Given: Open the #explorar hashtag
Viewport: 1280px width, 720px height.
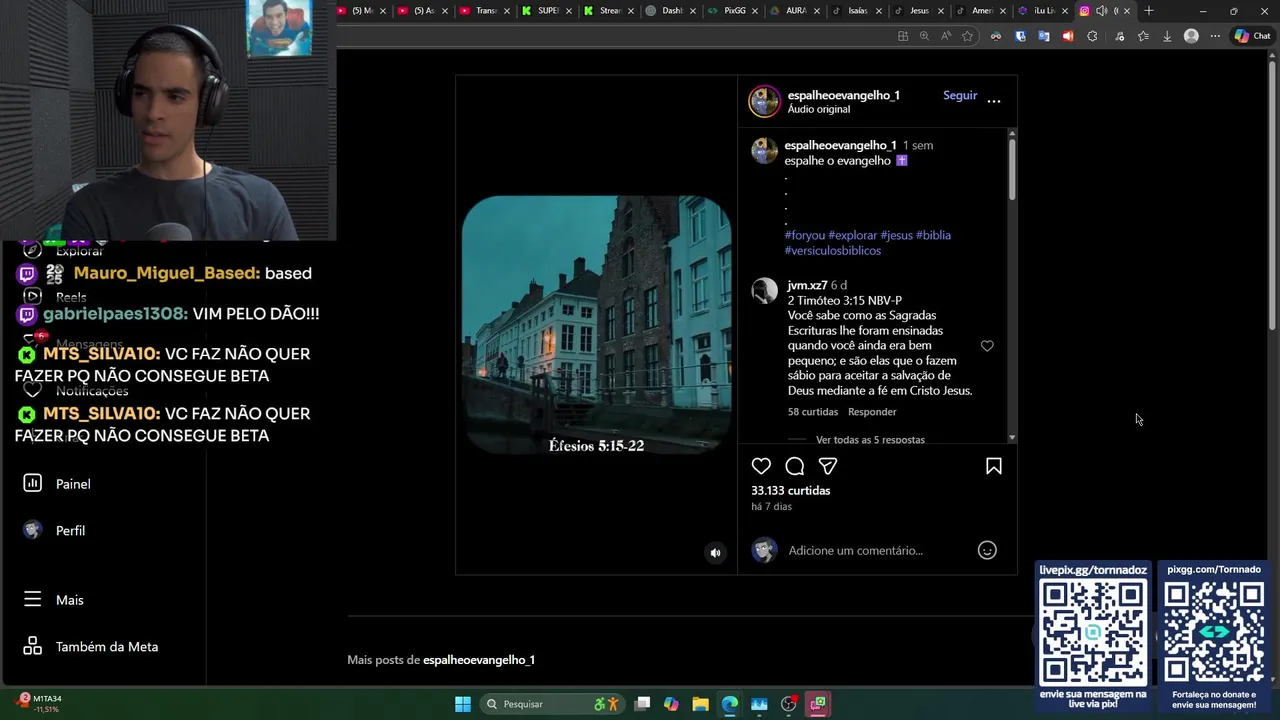Looking at the screenshot, I should (853, 235).
